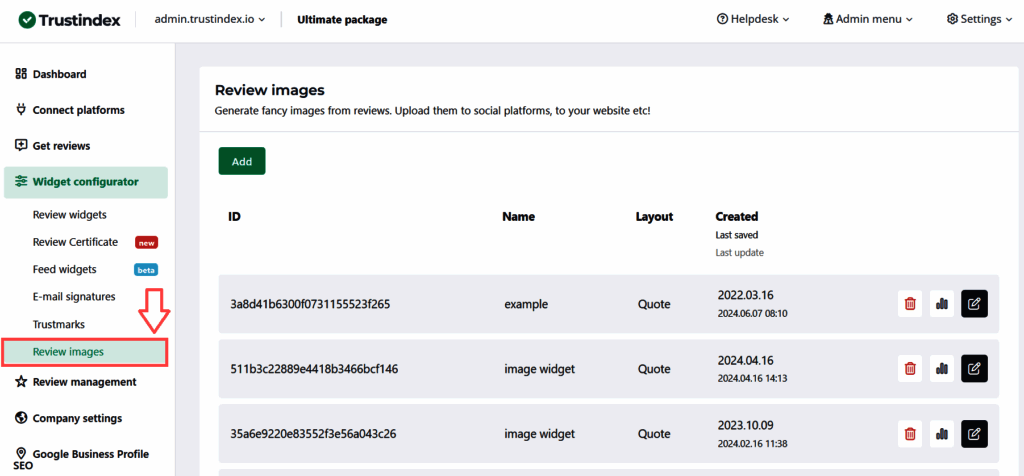
Task: Delete the 'example' review image row
Action: tap(910, 304)
